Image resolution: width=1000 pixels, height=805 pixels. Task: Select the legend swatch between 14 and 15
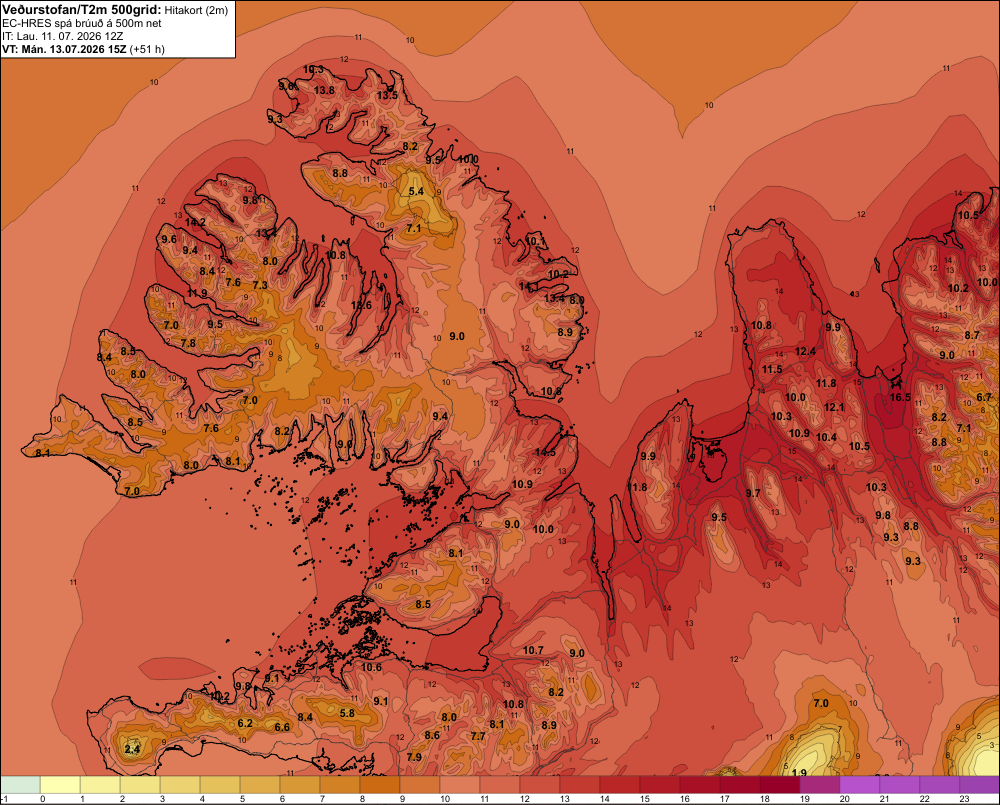620,785
